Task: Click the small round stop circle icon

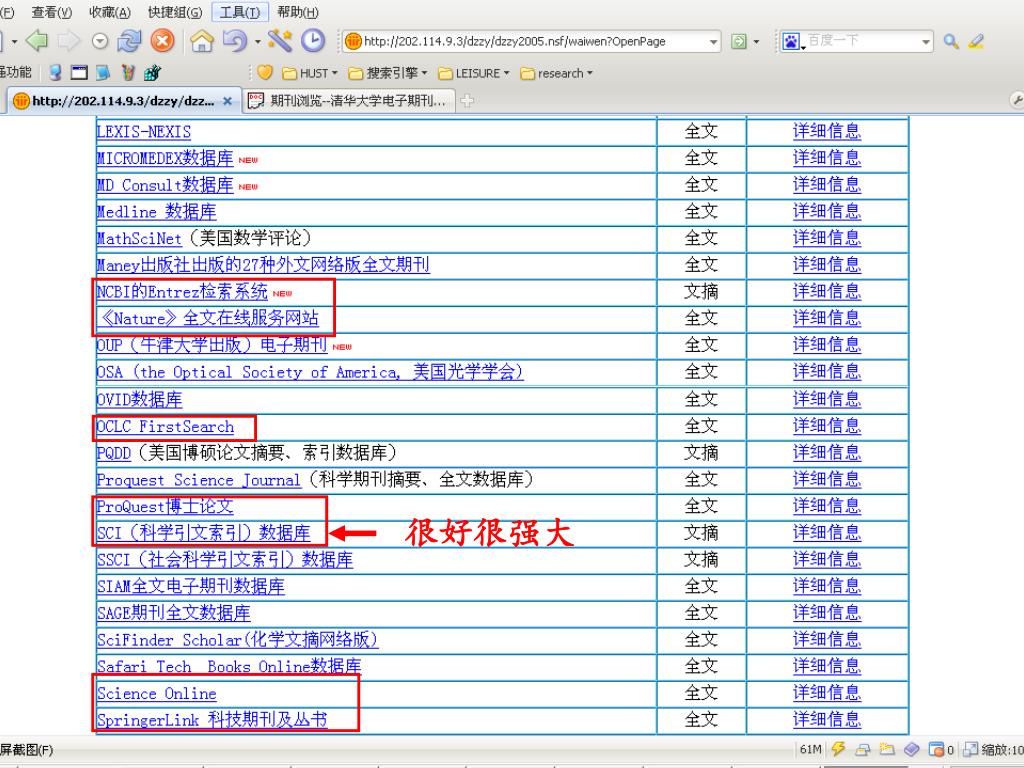Action: [99, 42]
